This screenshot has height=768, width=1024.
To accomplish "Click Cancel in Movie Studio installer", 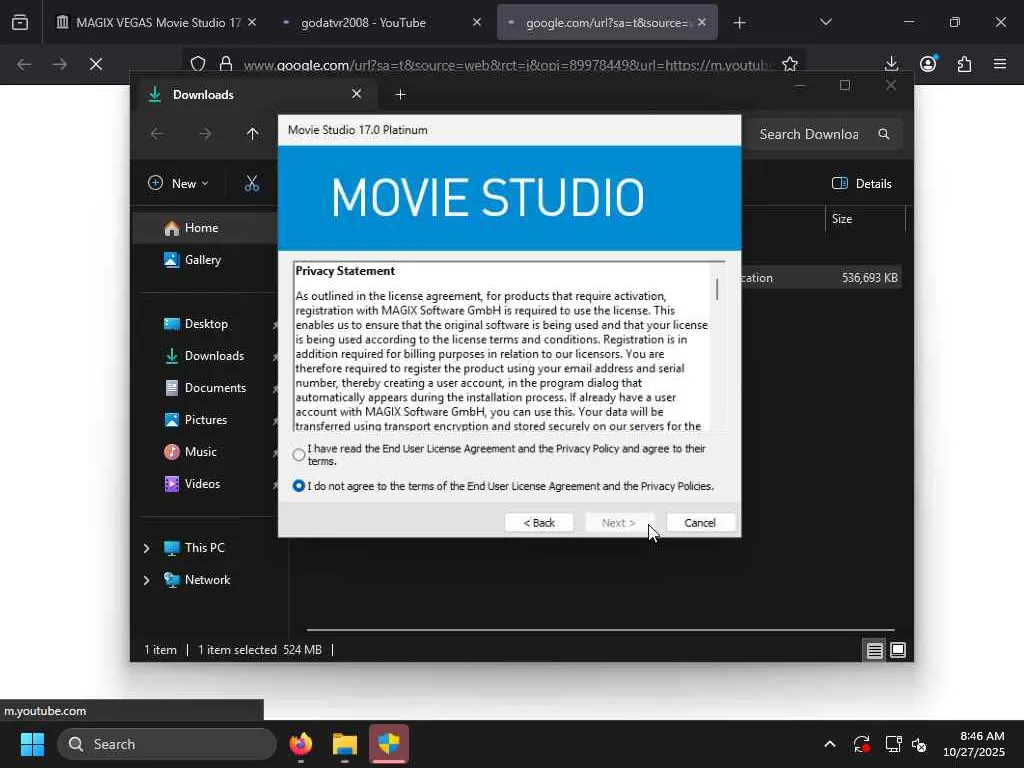I will tap(700, 522).
